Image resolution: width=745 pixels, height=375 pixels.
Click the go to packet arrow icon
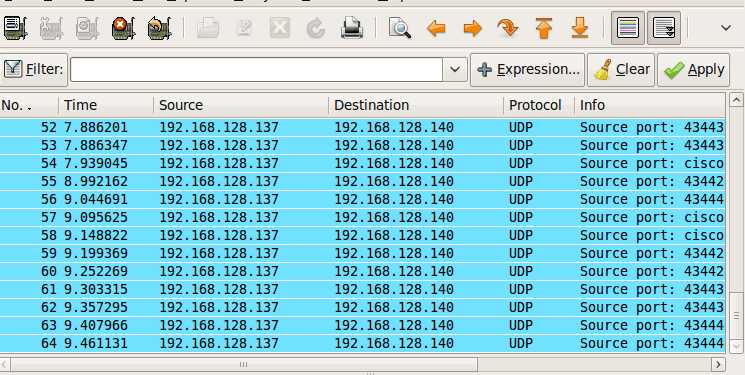(508, 29)
